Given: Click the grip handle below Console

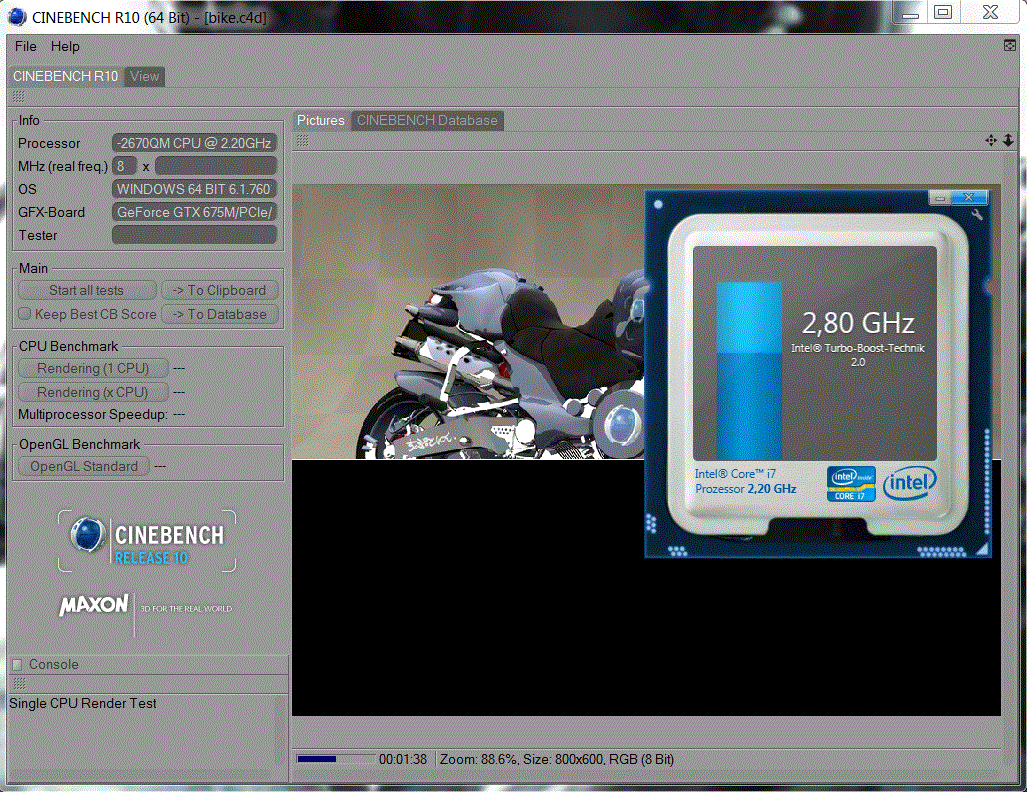Looking at the screenshot, I should [x=20, y=684].
